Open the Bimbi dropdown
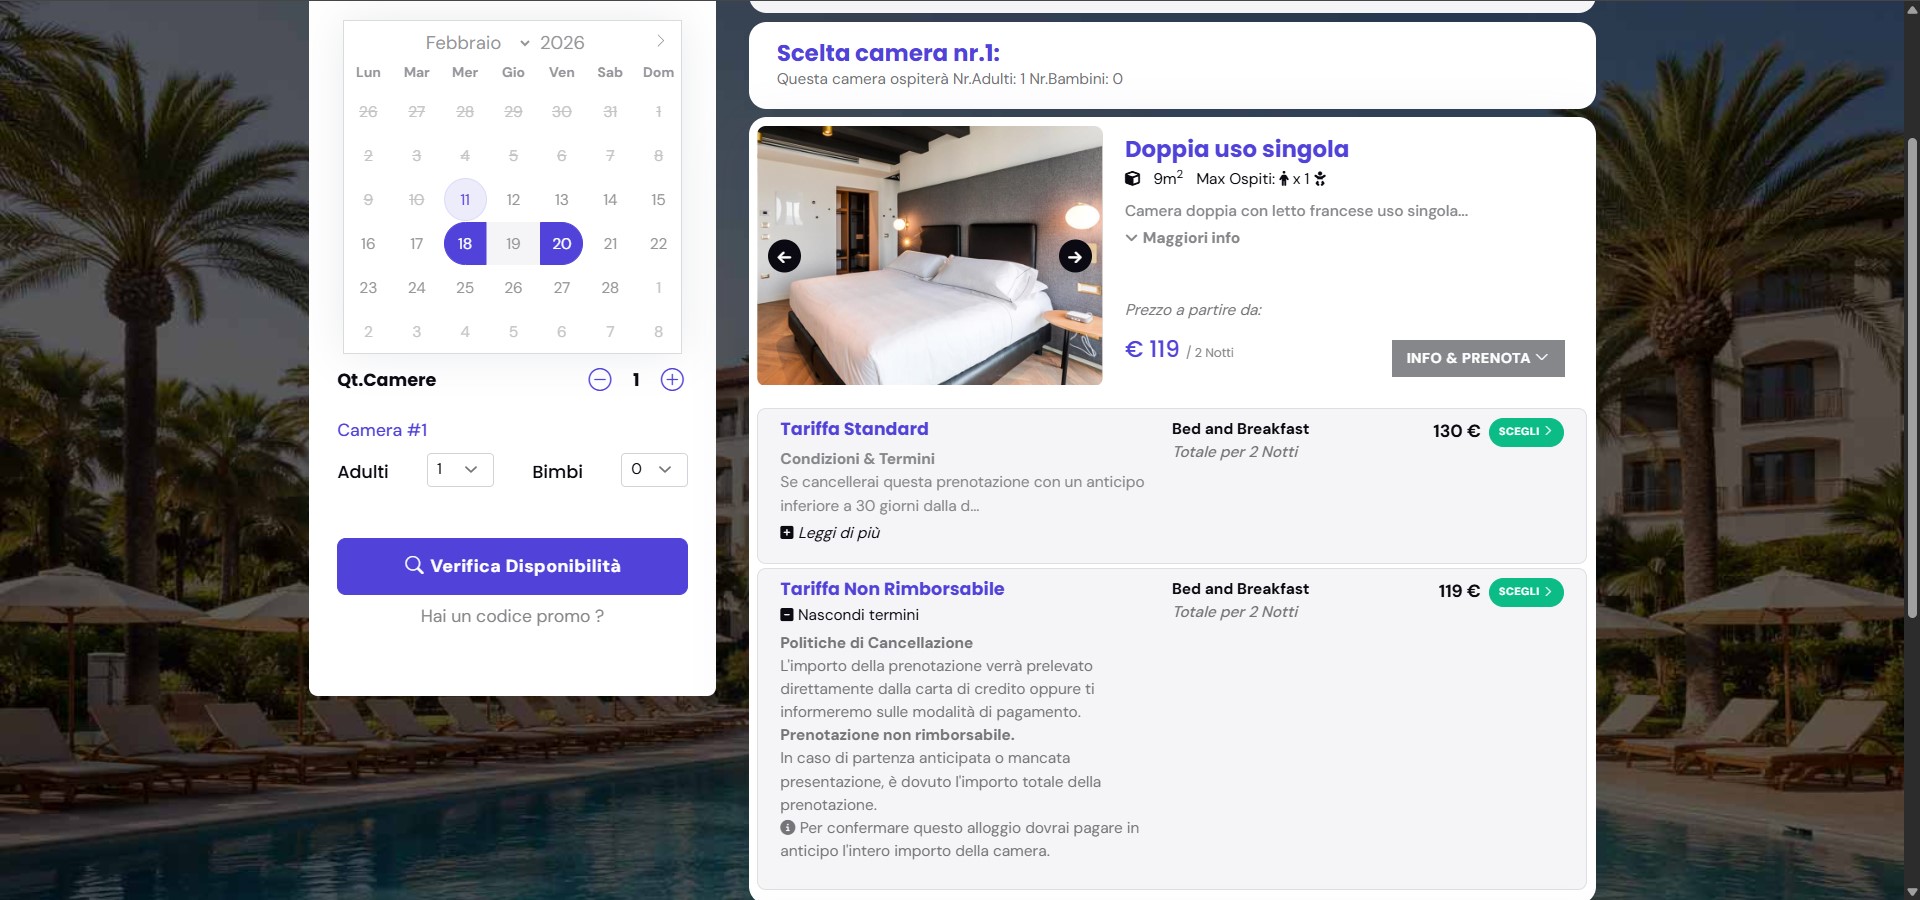Image resolution: width=1920 pixels, height=900 pixels. 654,470
